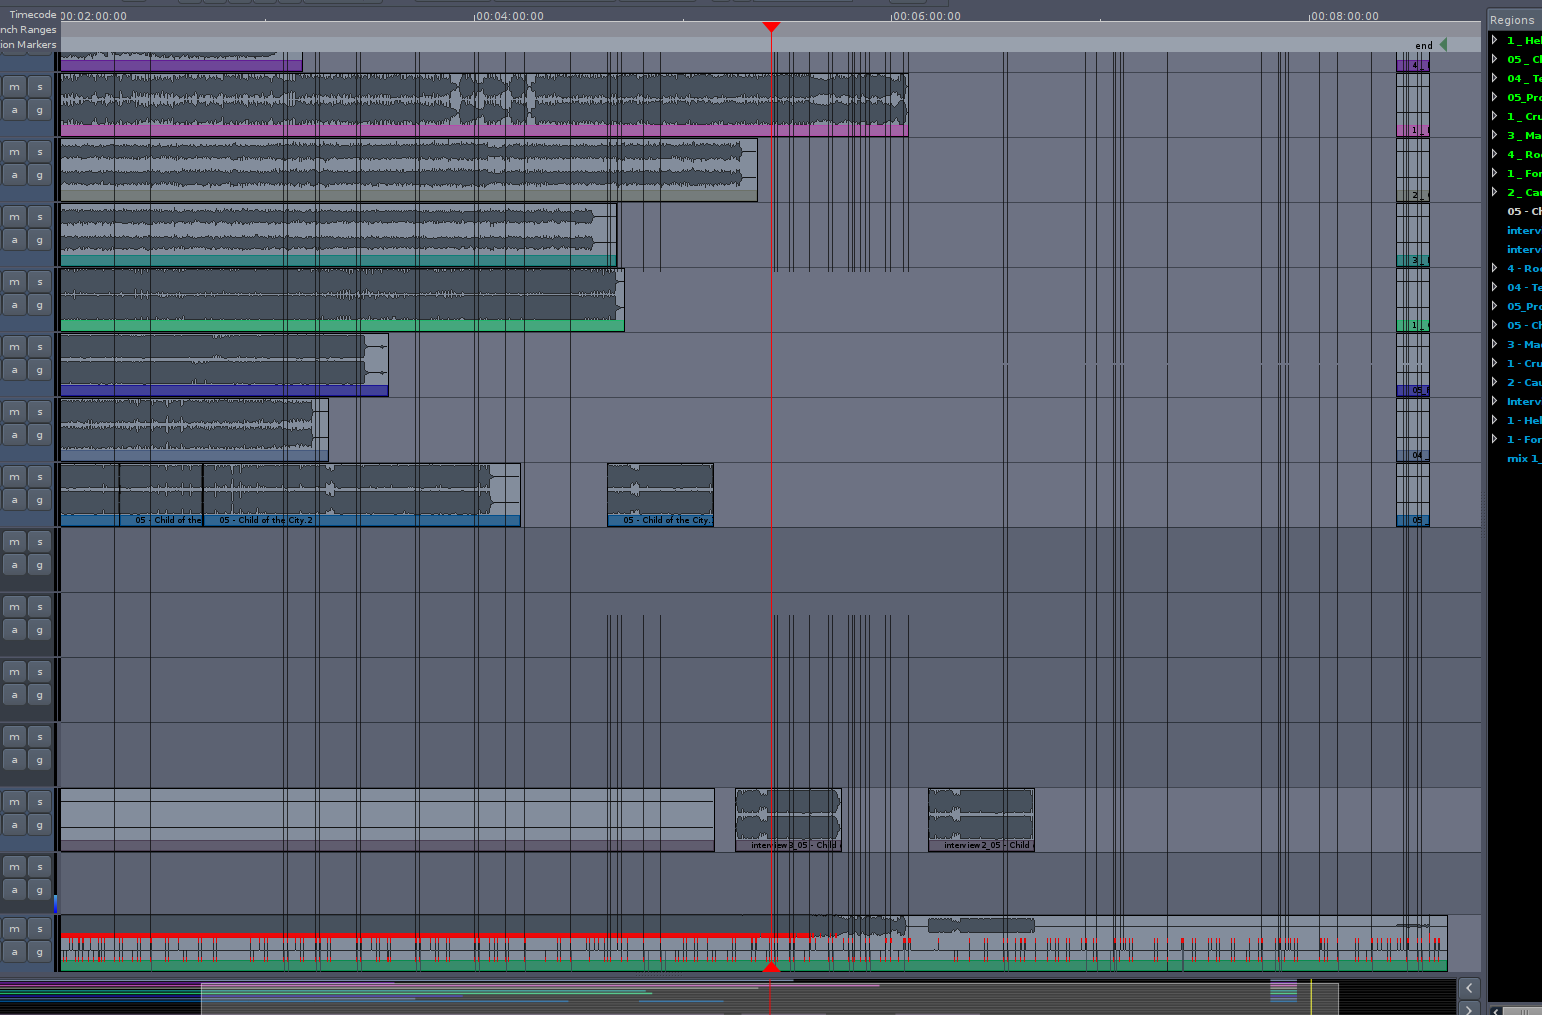Mute the track holding the interview regions

pos(14,802)
